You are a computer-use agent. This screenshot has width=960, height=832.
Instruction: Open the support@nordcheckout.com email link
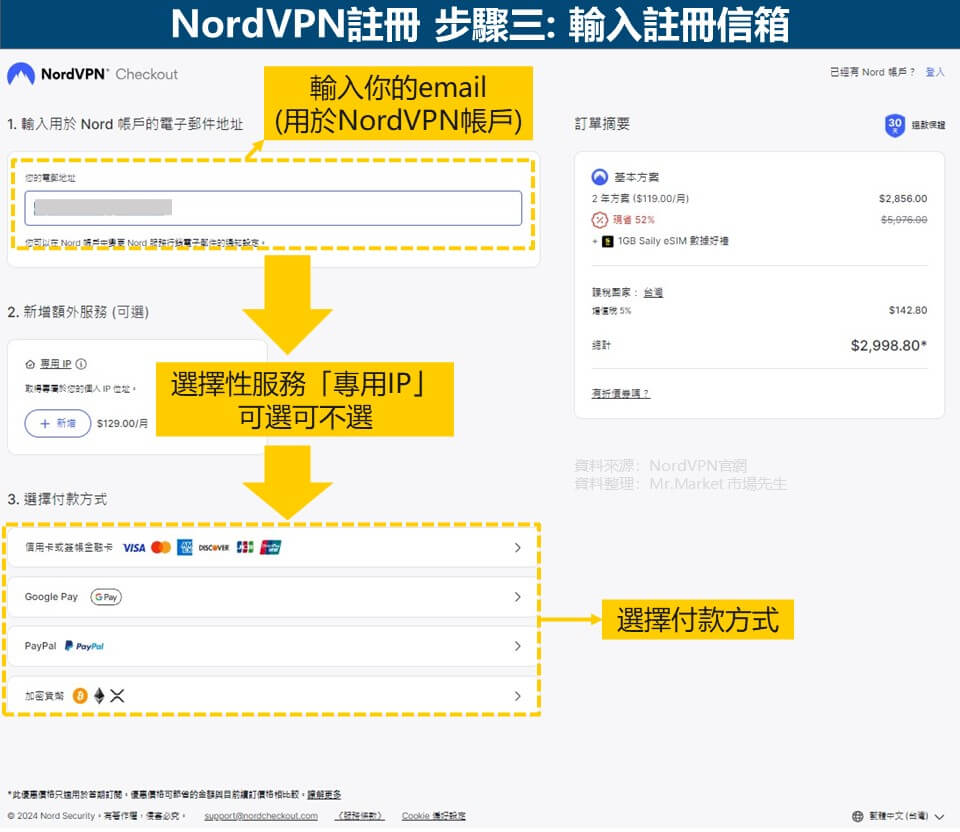pos(261,817)
